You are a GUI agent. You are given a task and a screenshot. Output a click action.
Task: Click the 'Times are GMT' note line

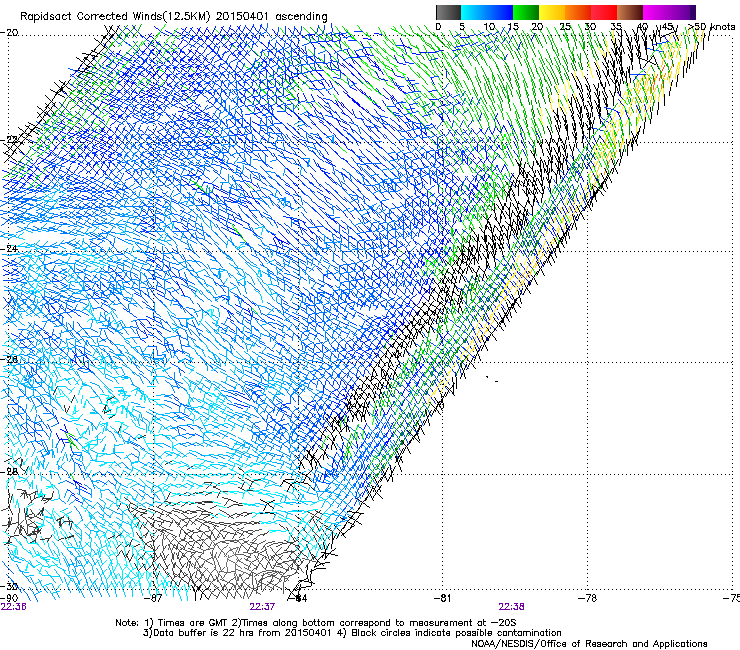(x=316, y=623)
